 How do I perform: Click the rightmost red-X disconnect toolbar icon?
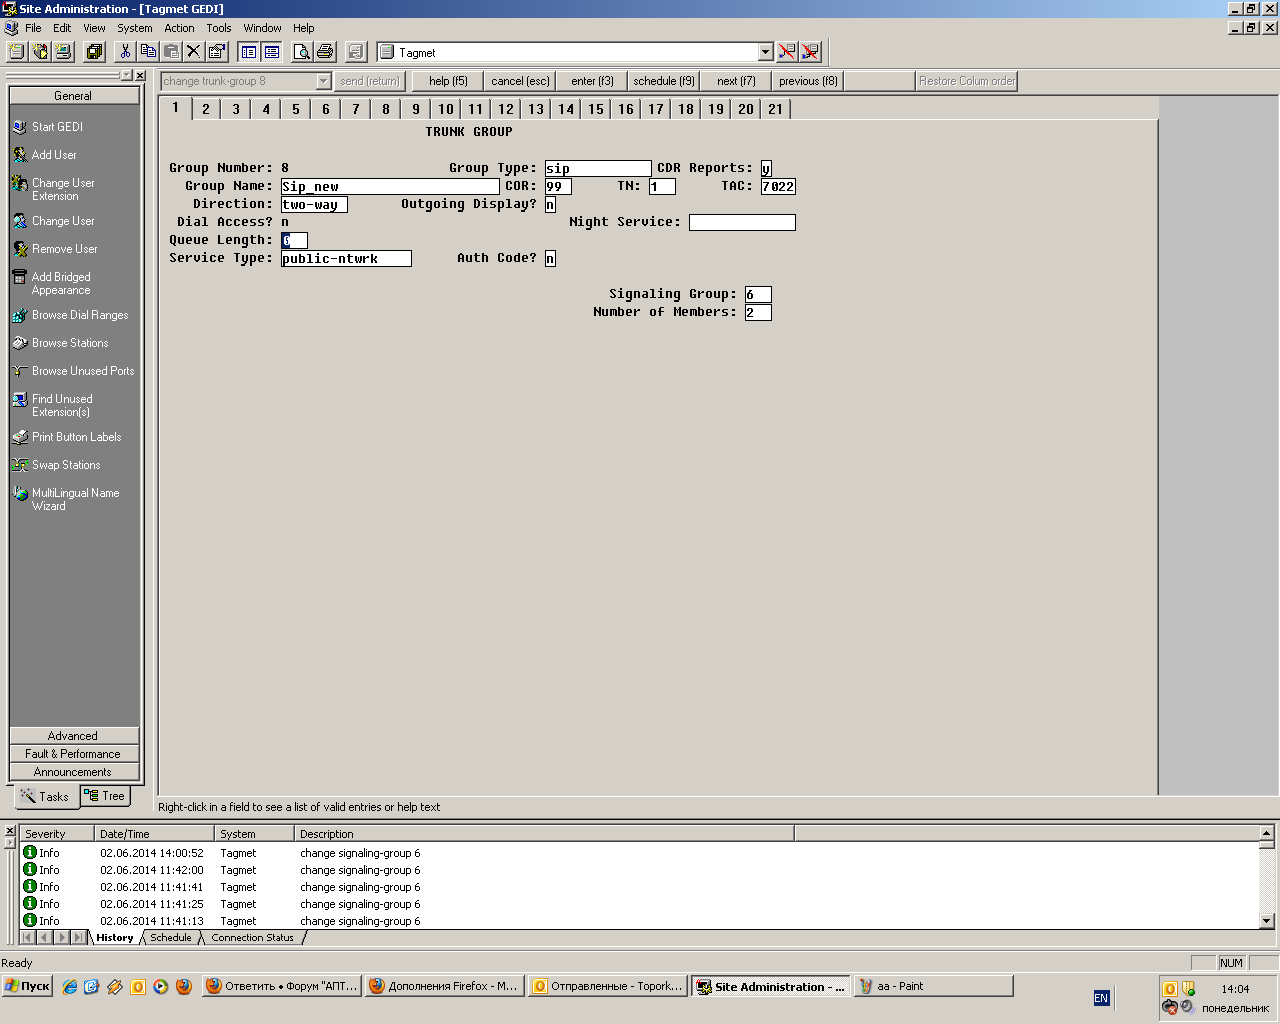pos(810,52)
